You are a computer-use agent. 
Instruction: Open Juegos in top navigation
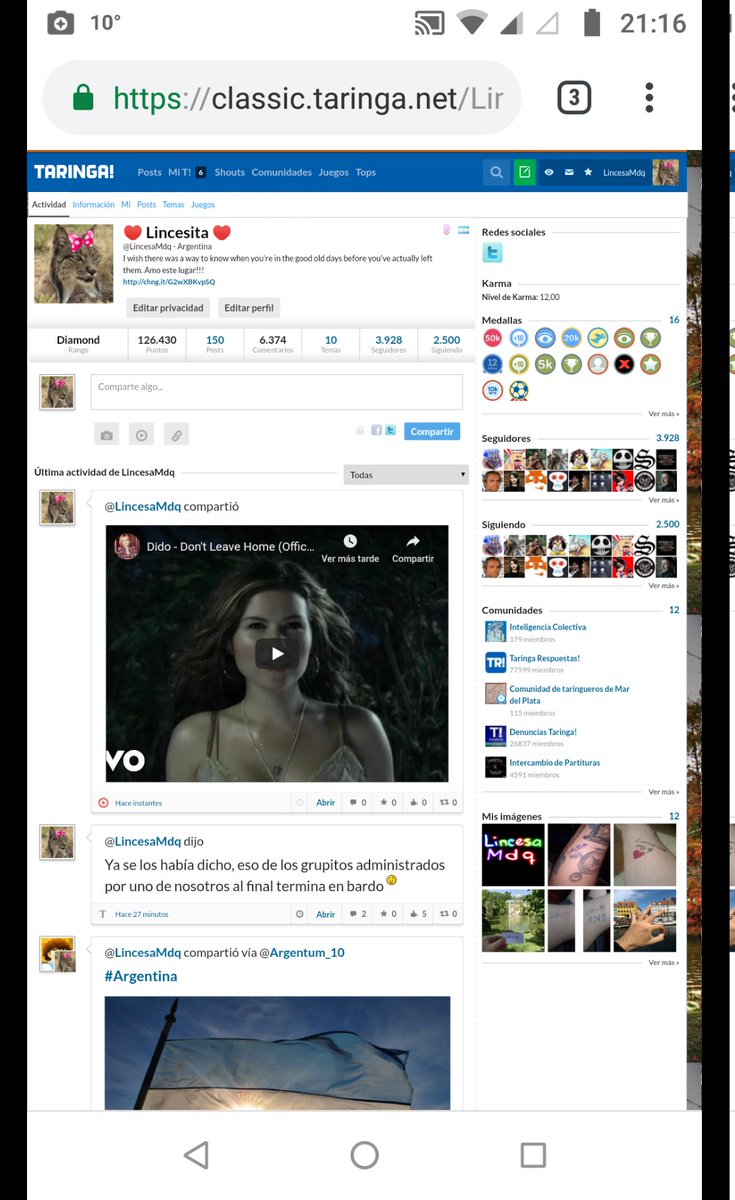pyautogui.click(x=334, y=172)
